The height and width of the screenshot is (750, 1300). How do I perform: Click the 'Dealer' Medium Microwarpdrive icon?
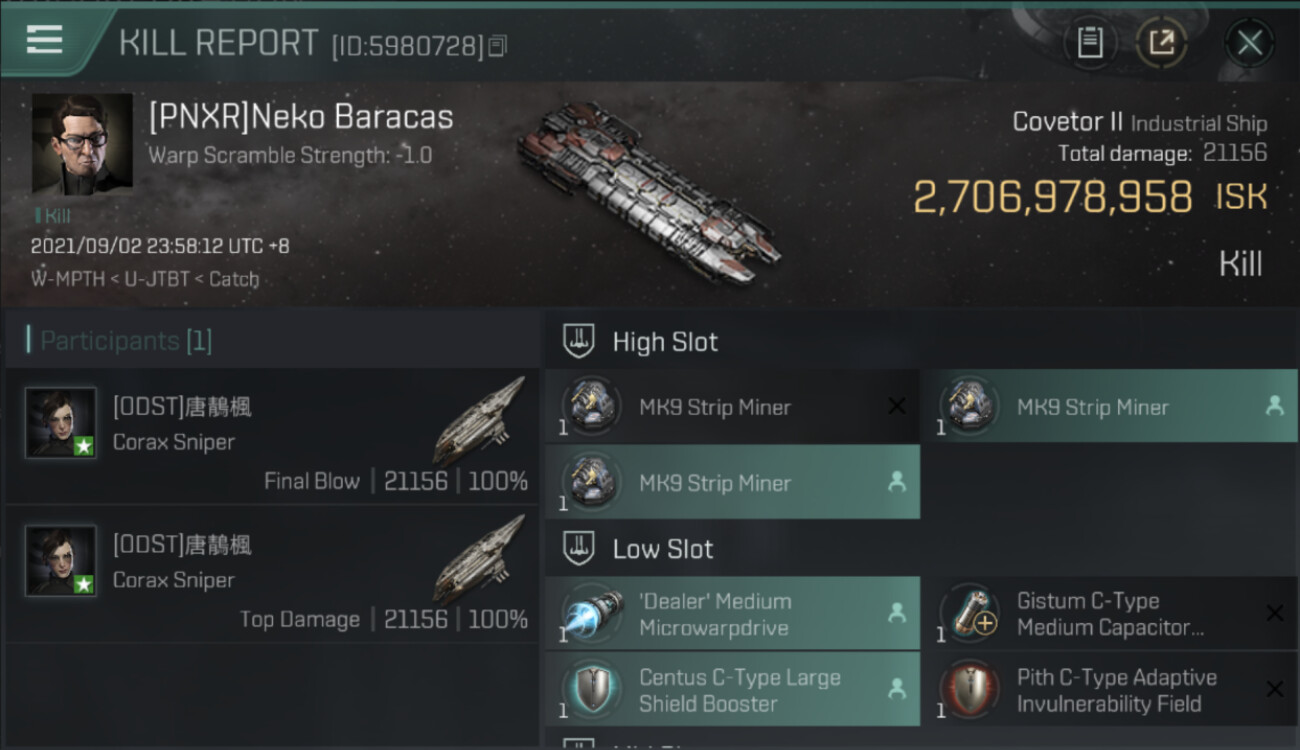coord(592,614)
